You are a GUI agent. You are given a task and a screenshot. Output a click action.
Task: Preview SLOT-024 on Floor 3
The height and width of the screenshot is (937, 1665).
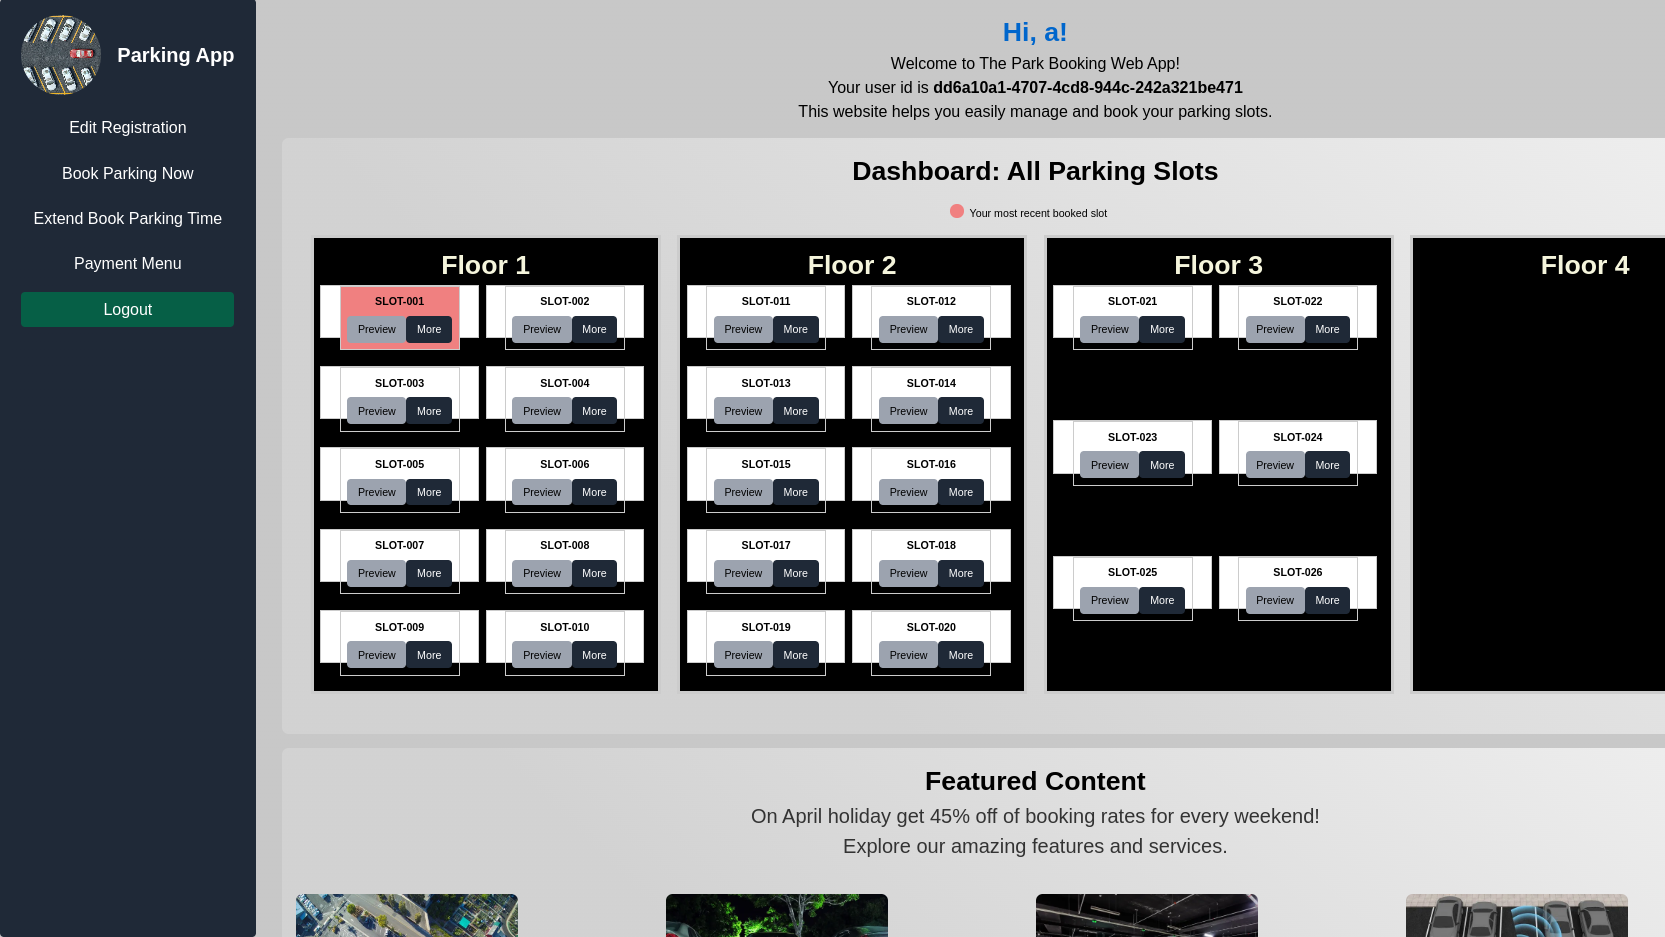pos(1275,466)
